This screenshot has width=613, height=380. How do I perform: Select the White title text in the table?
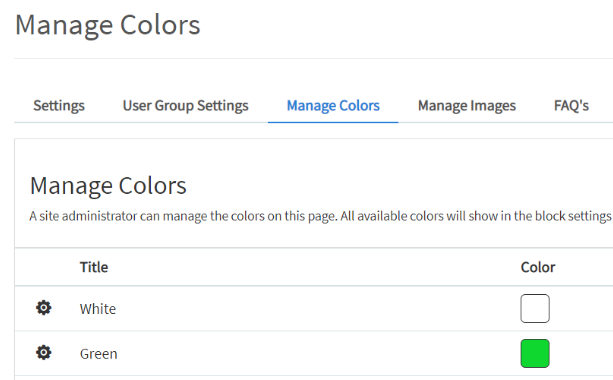pyautogui.click(x=98, y=309)
